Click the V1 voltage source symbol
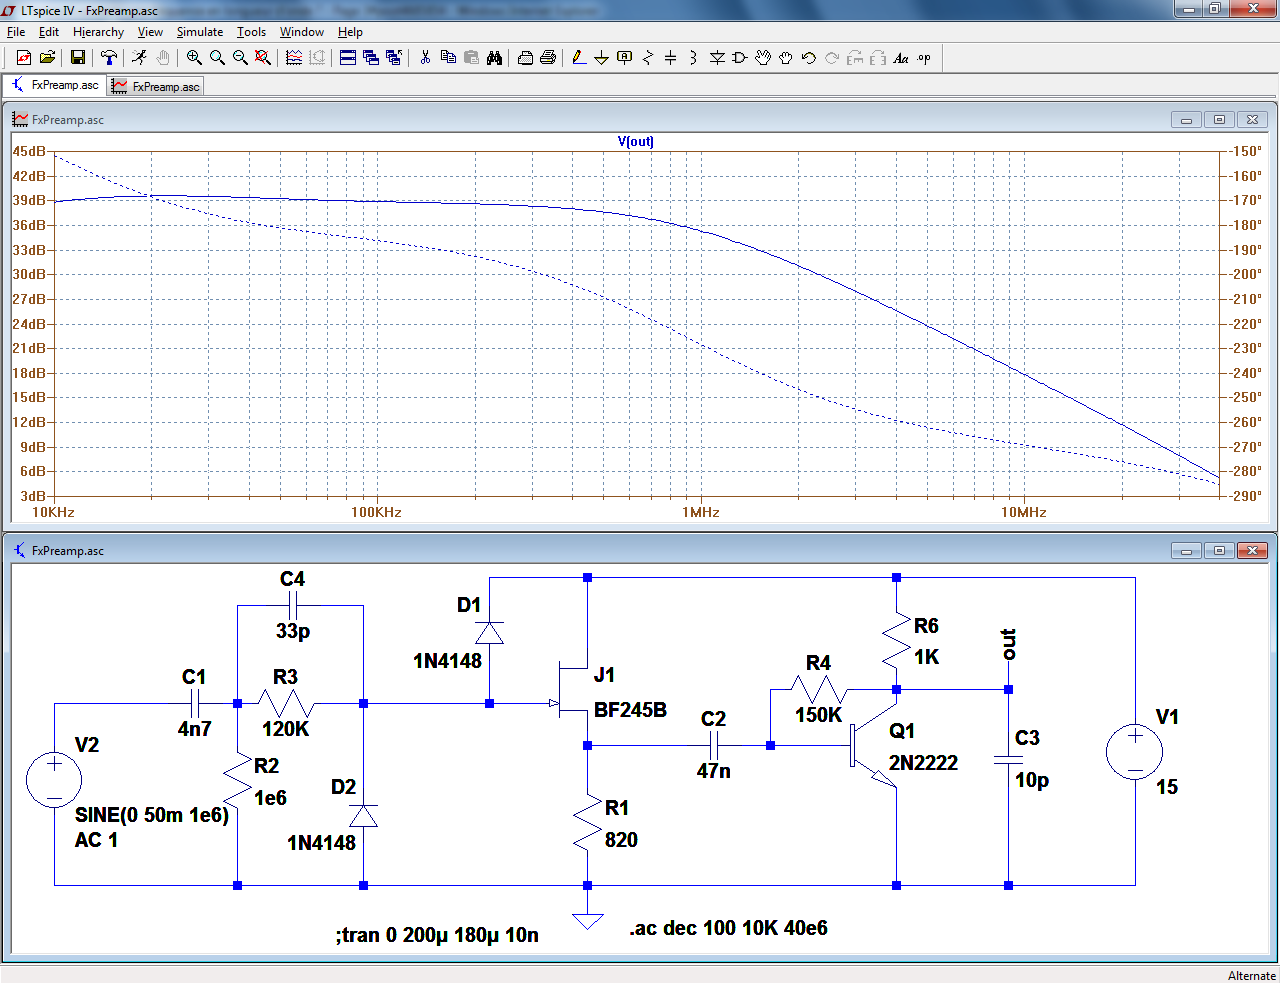Viewport: 1280px width, 984px height. point(1135,751)
